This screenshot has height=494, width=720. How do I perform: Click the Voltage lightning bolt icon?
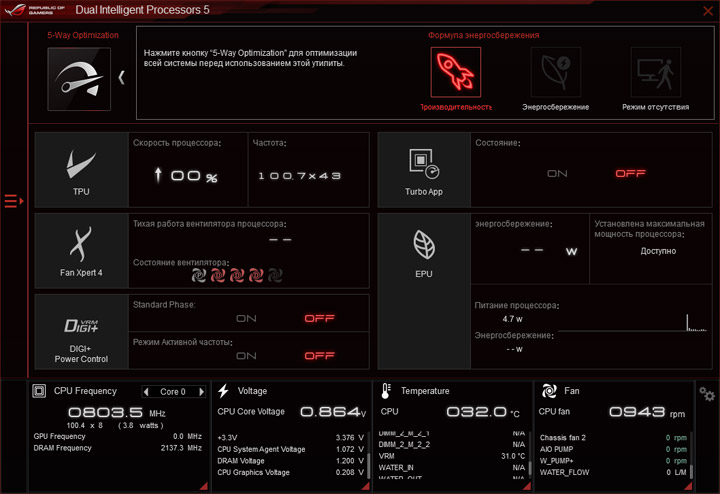tap(224, 391)
